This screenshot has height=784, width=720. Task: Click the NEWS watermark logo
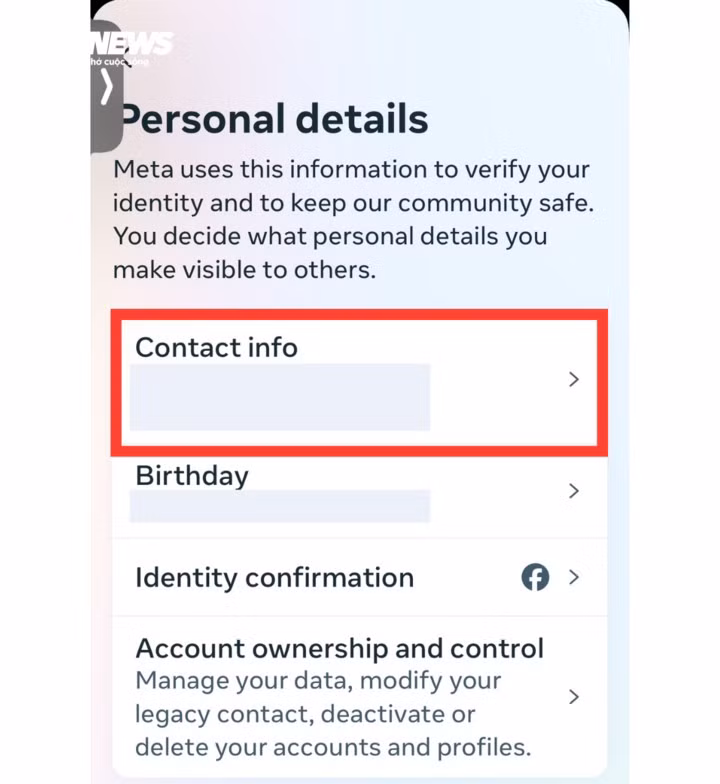point(133,43)
